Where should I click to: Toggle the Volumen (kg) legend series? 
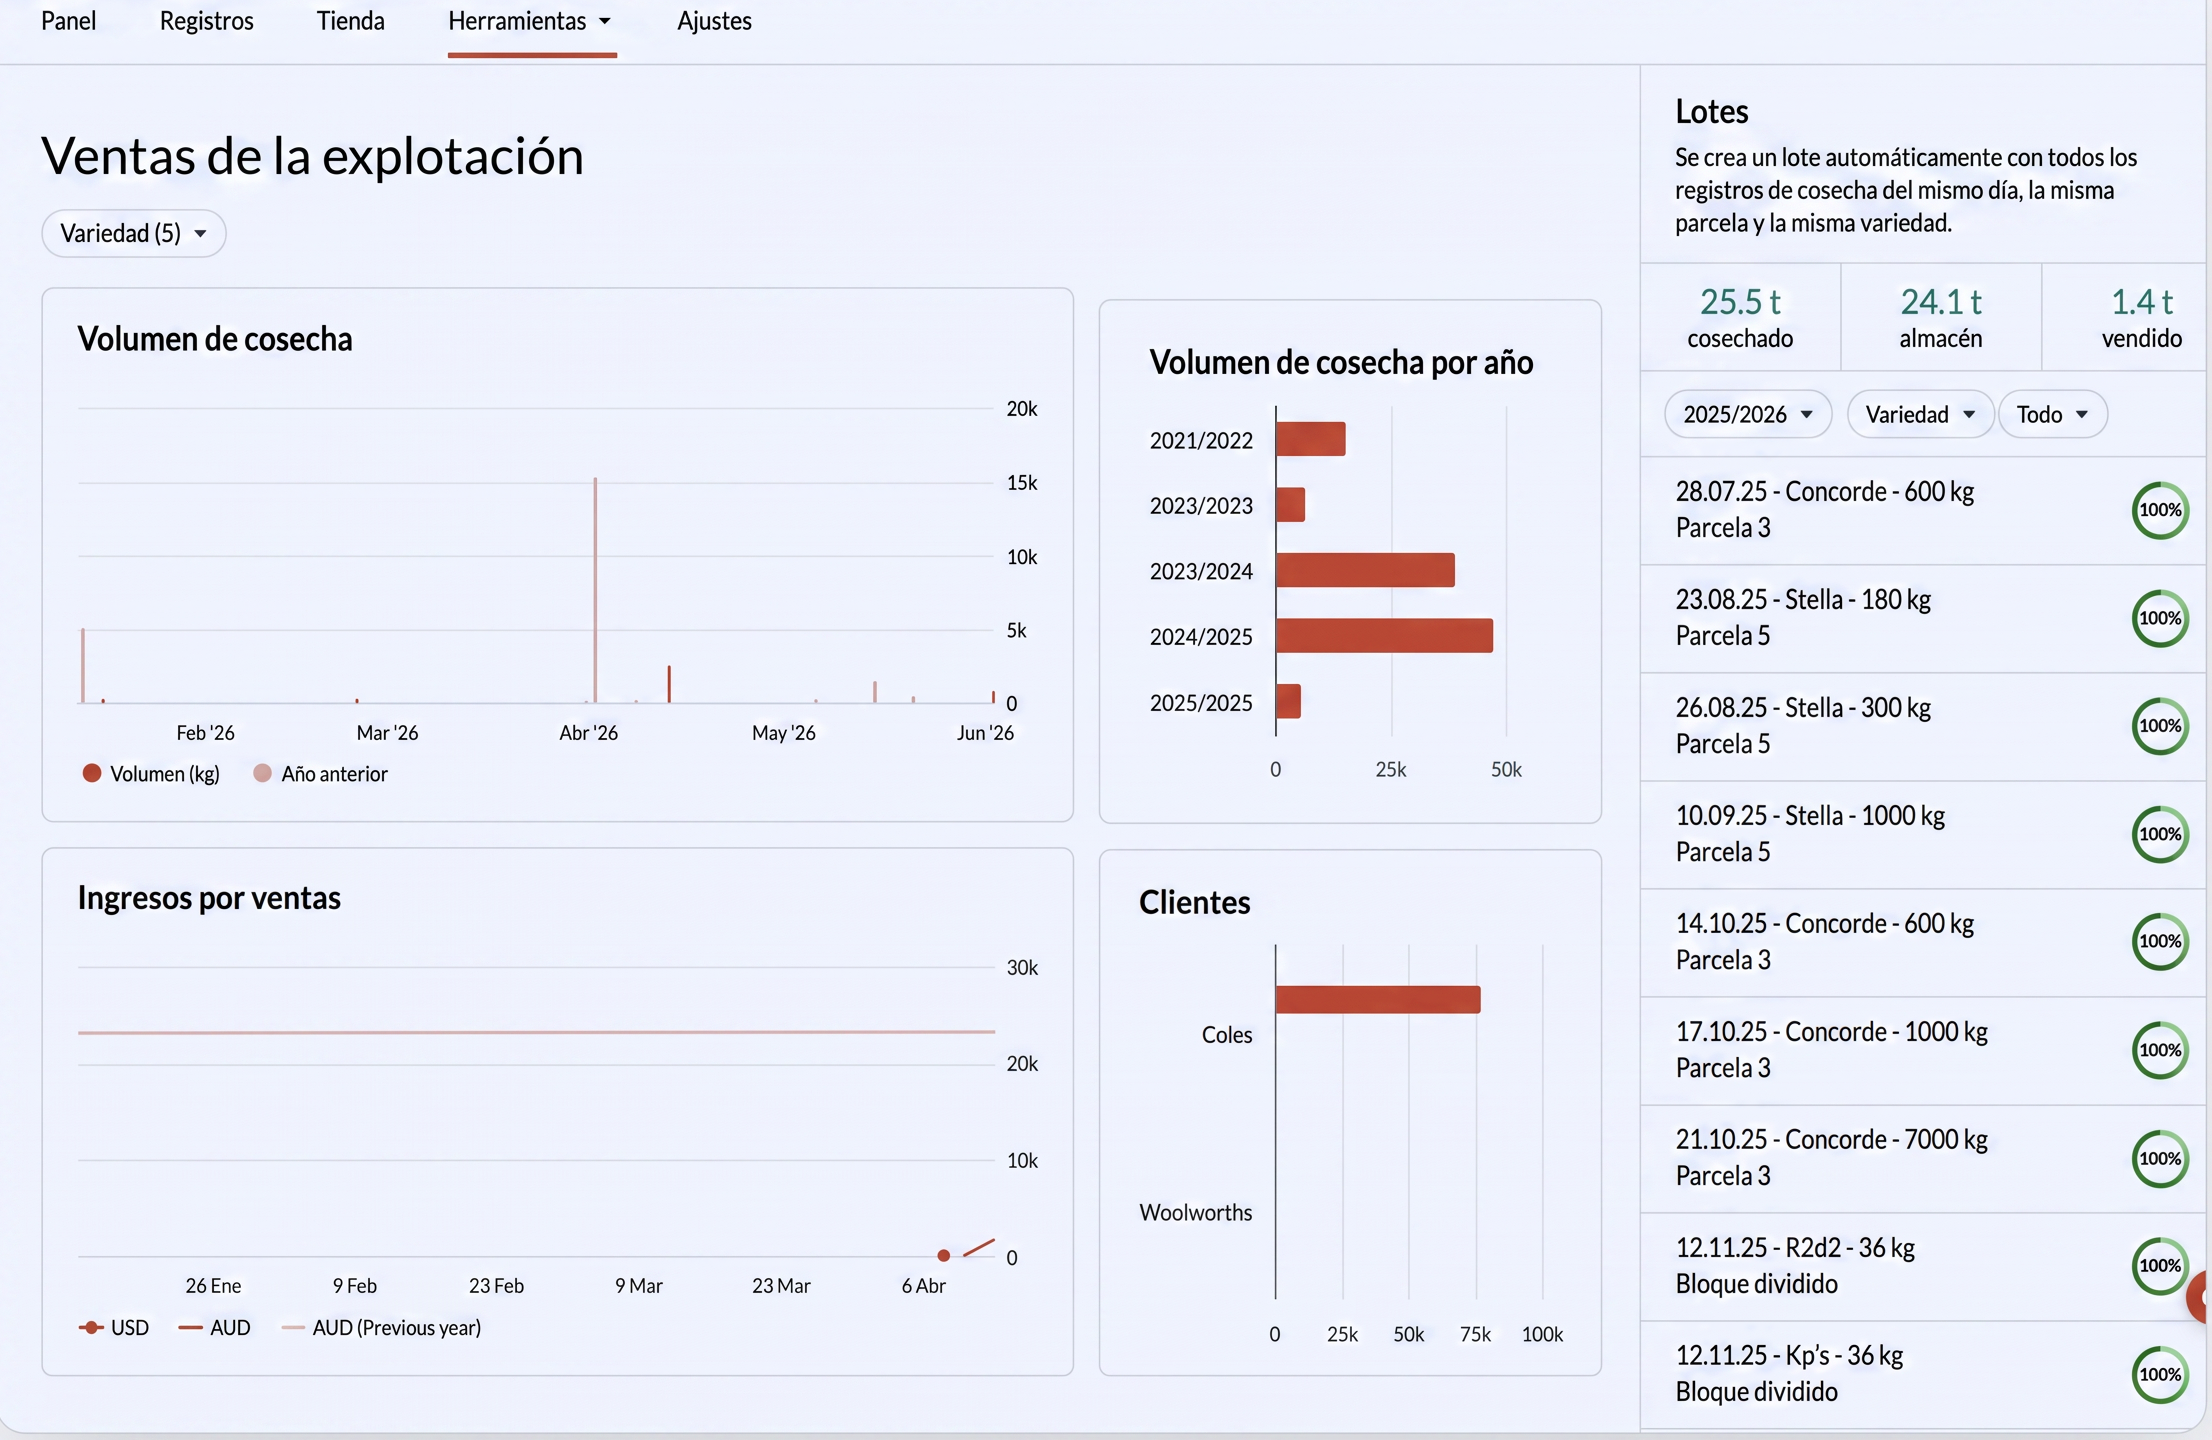151,773
